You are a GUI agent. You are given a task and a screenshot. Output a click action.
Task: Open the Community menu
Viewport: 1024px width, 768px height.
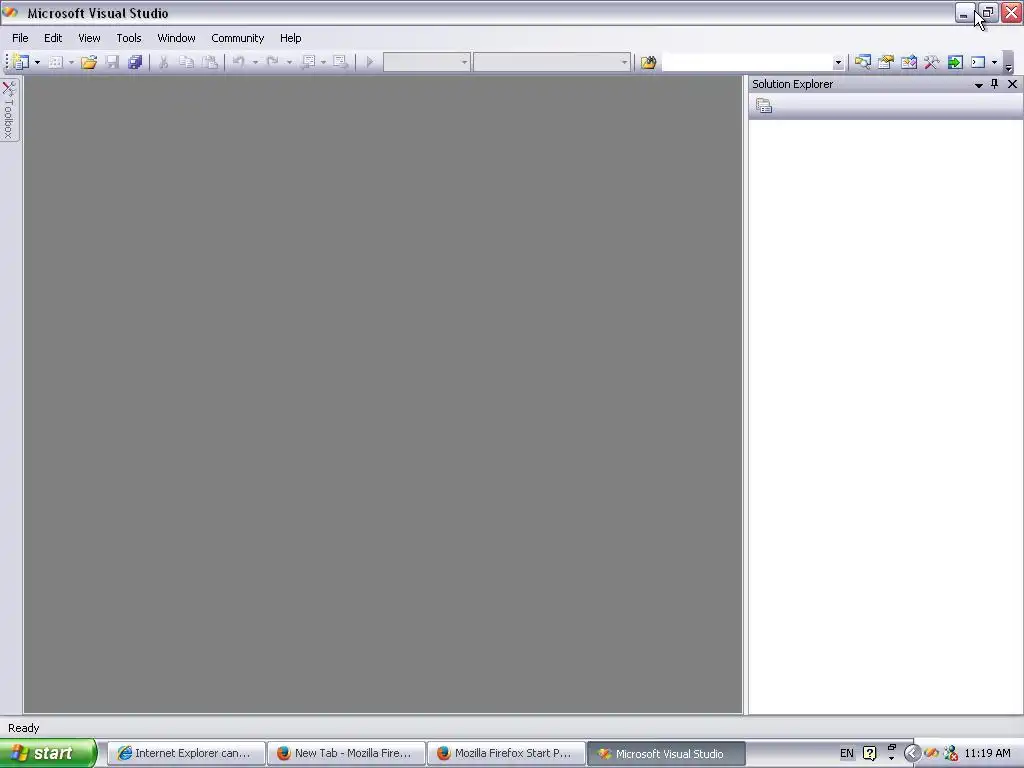[238, 38]
